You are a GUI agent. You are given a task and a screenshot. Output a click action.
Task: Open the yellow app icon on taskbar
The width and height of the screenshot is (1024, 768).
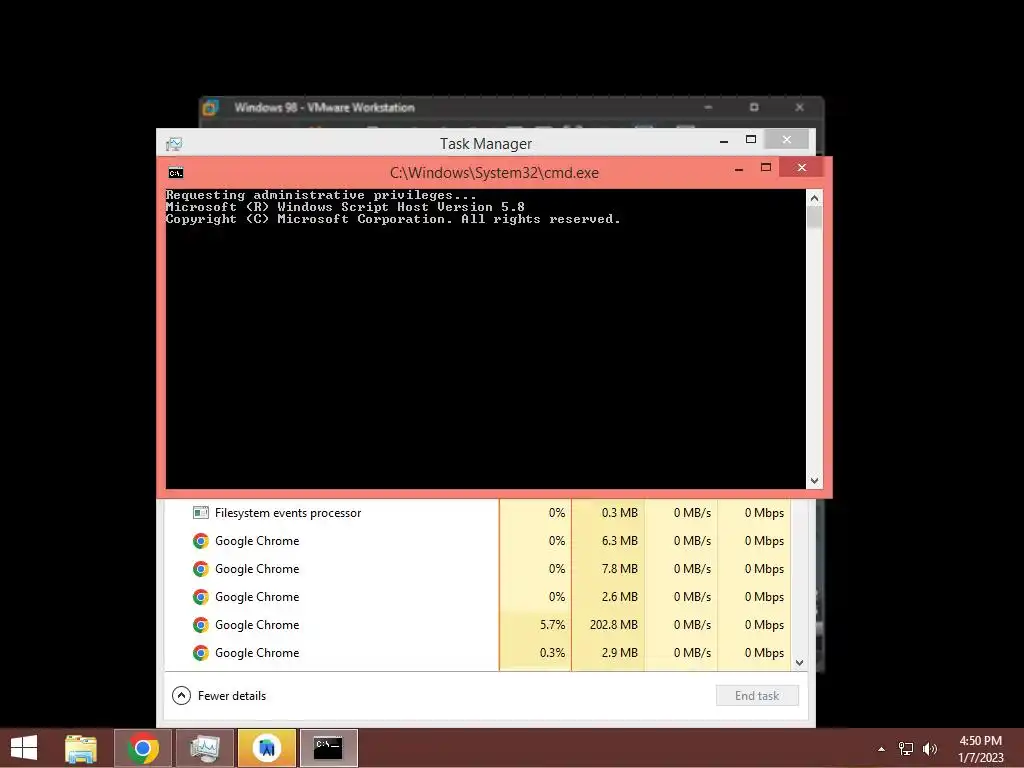coord(267,748)
